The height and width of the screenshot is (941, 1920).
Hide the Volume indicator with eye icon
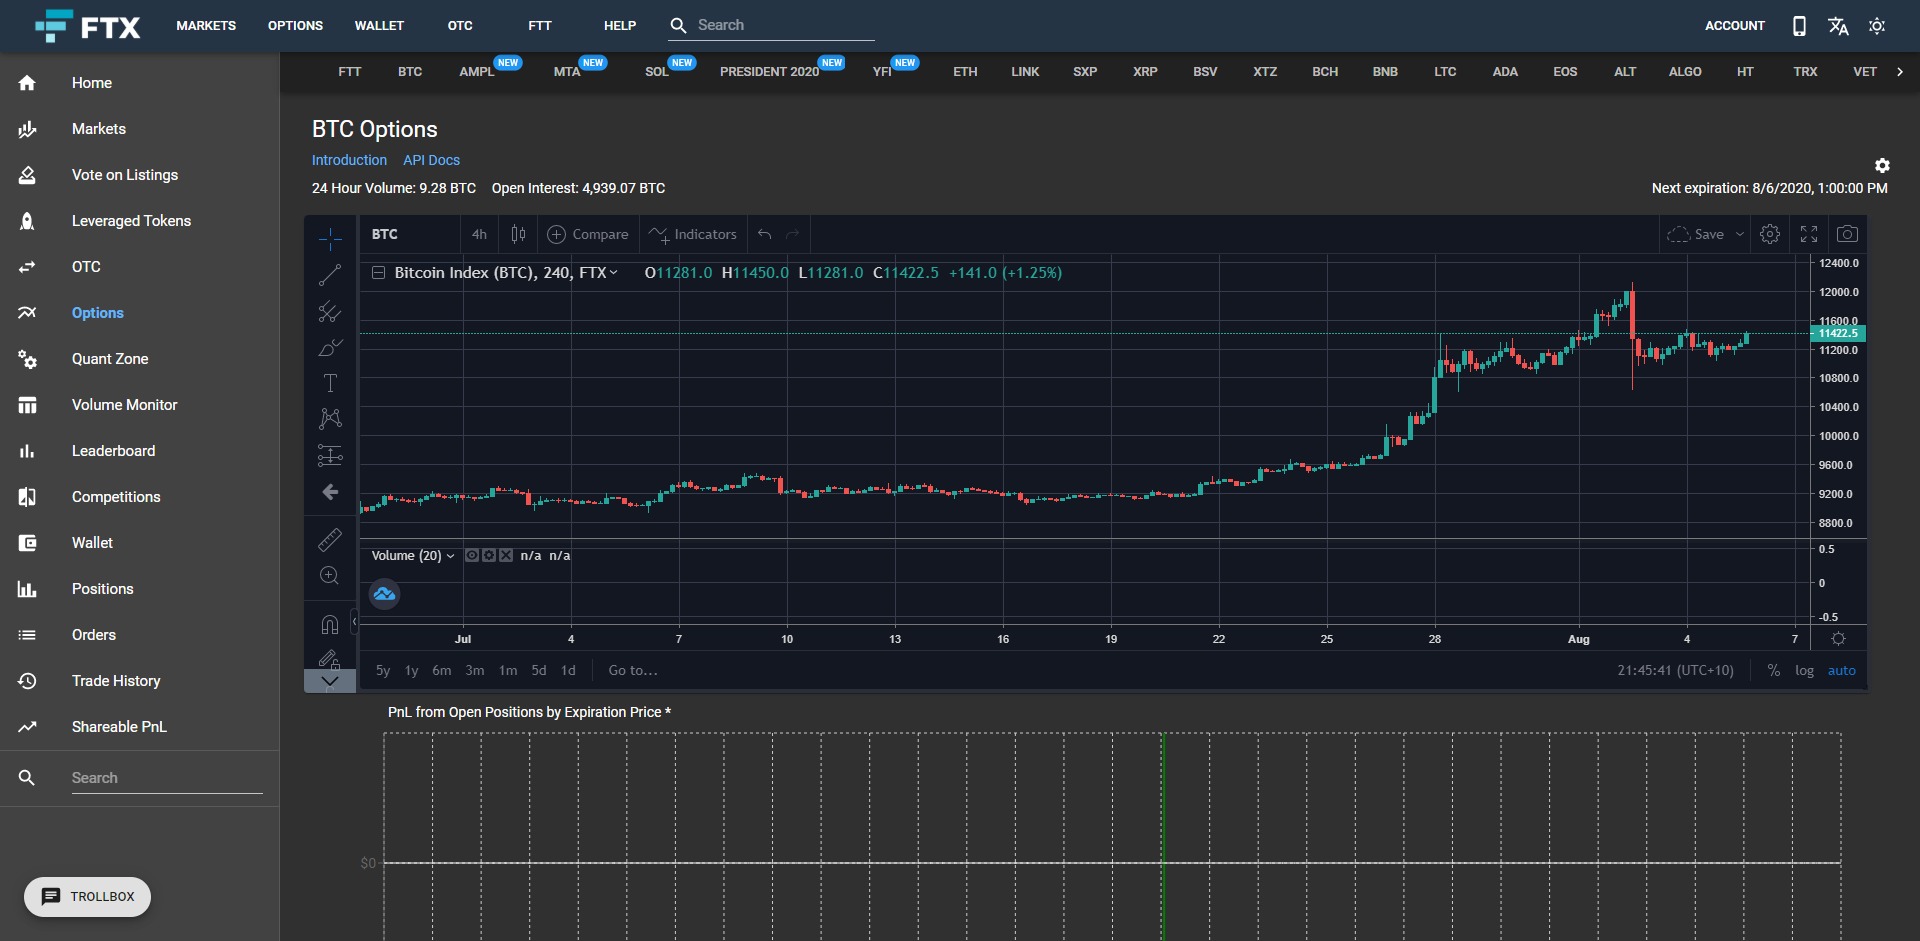point(472,555)
